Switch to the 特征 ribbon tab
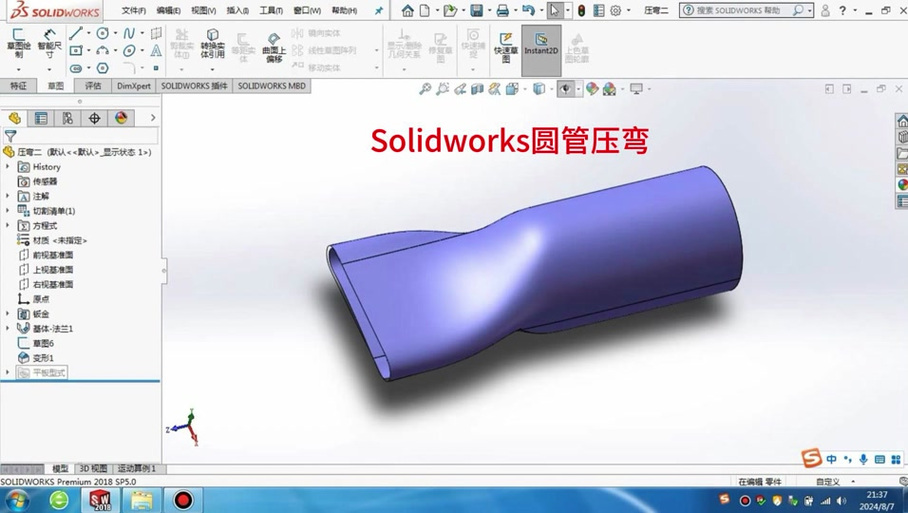 19,86
